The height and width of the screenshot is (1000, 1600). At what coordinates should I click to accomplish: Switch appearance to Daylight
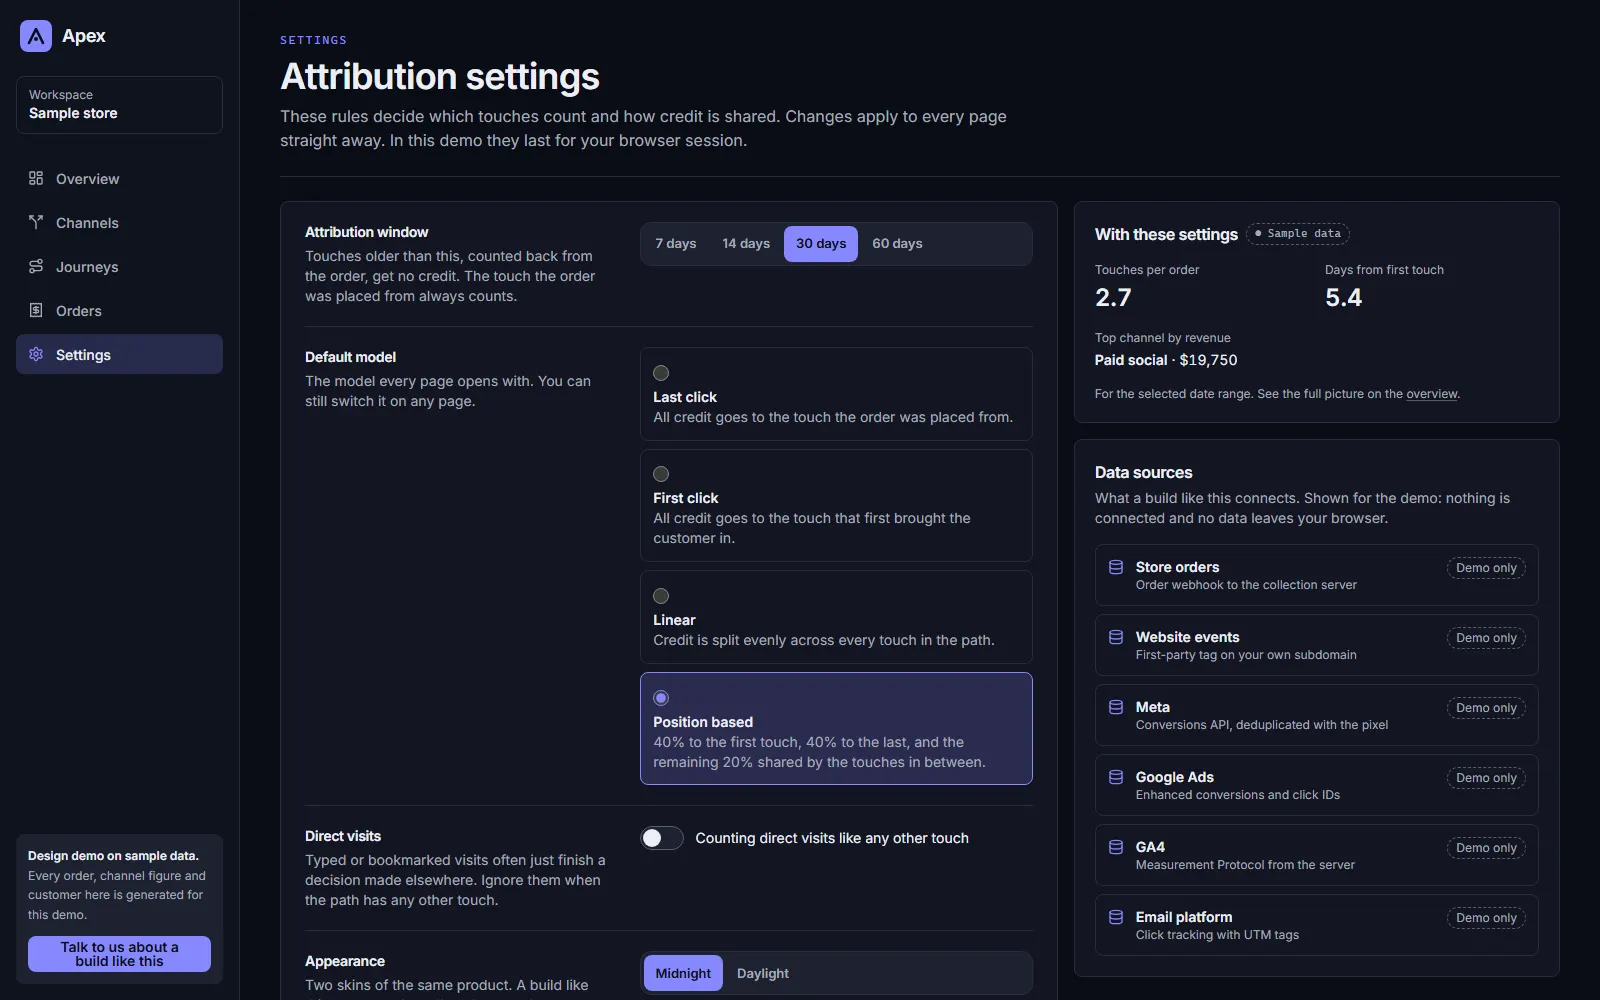[763, 973]
